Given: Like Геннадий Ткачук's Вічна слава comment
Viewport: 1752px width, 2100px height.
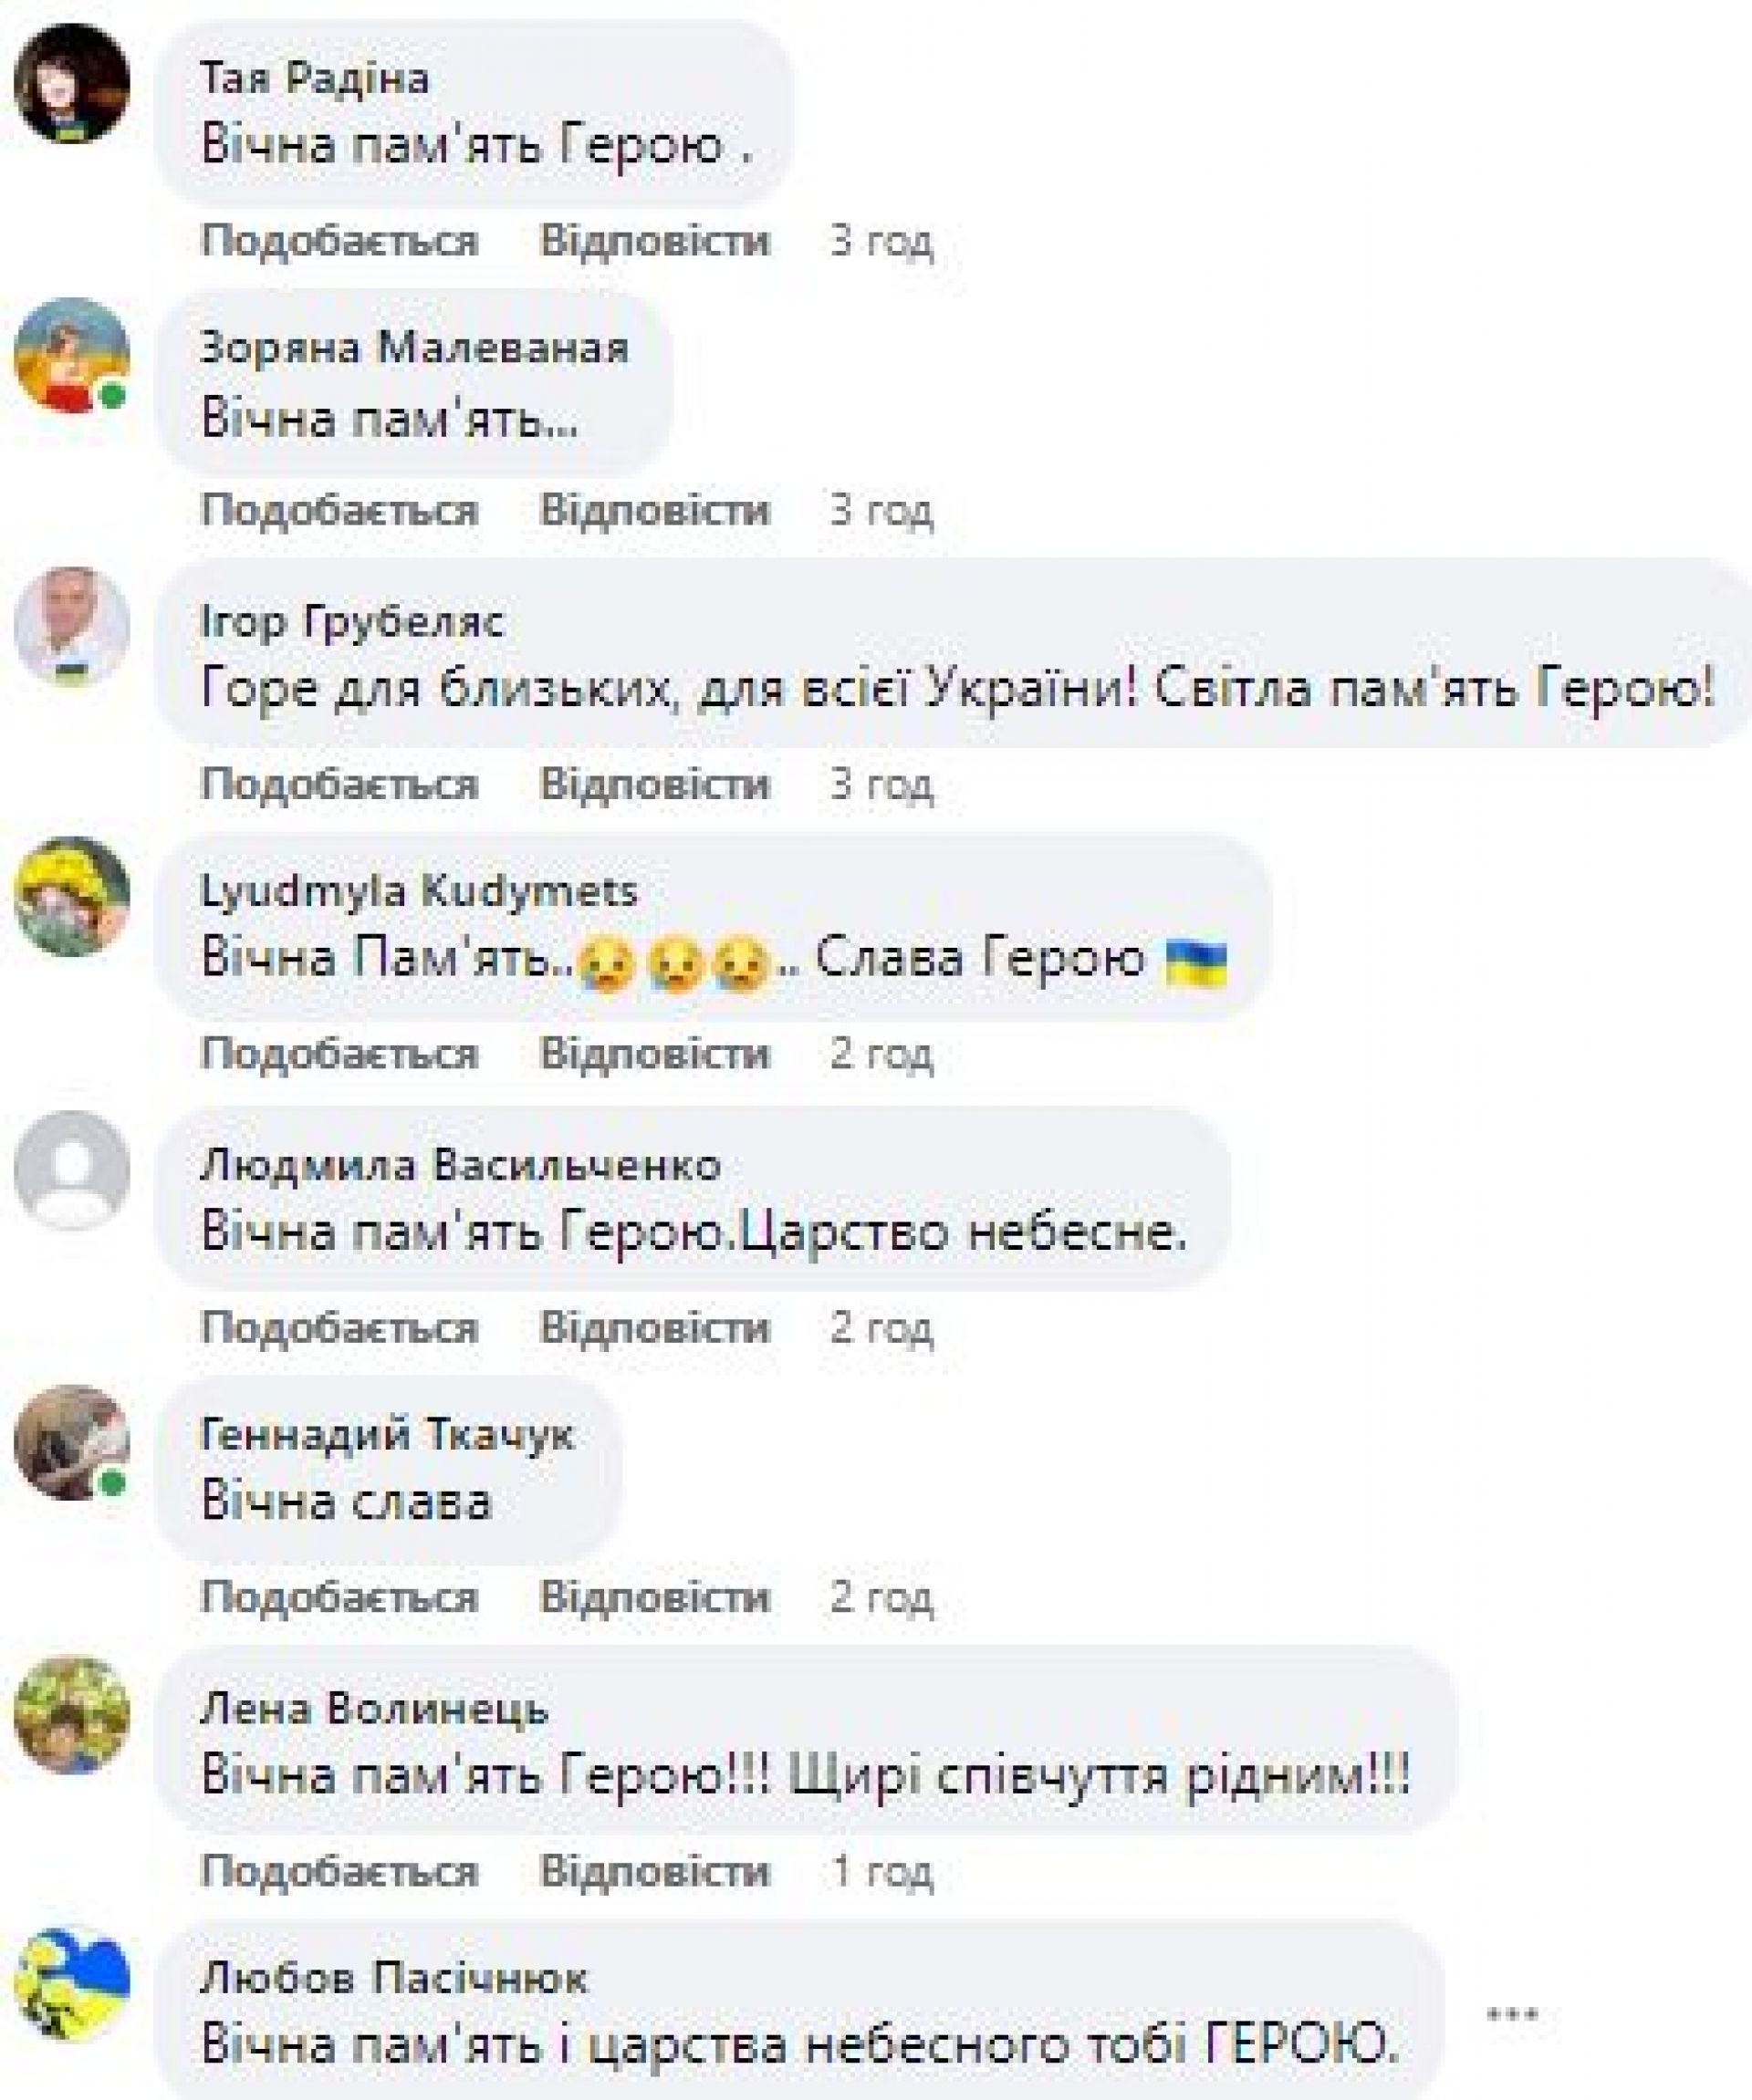Looking at the screenshot, I should 339,1597.
